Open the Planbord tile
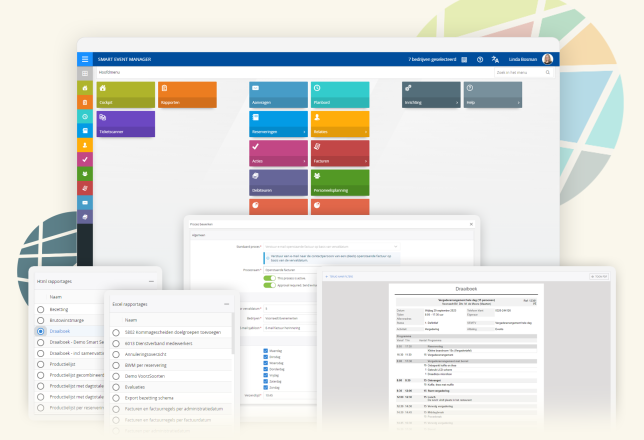This screenshot has height=440, width=644. click(340, 94)
